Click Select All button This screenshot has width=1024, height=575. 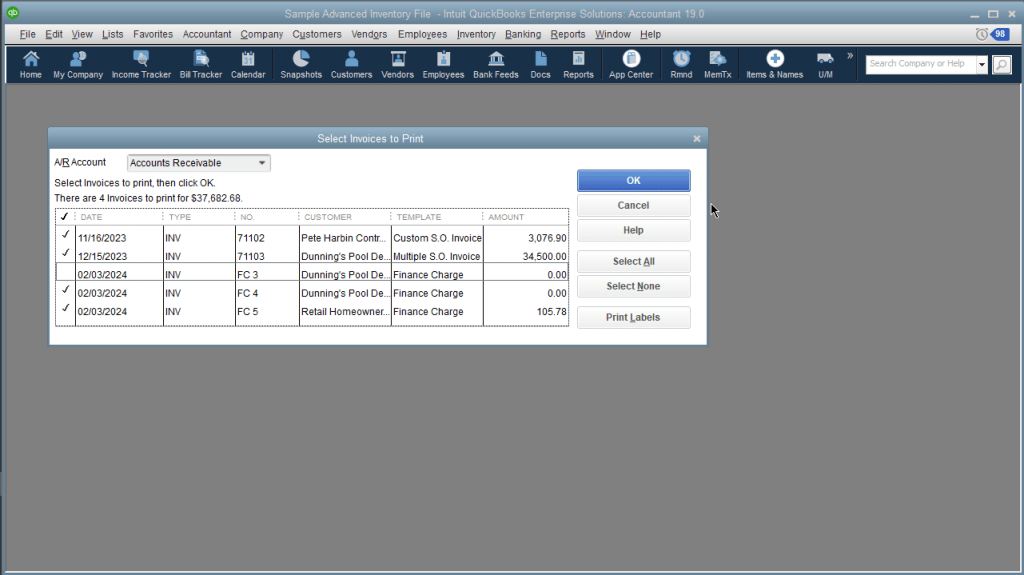[x=633, y=261]
